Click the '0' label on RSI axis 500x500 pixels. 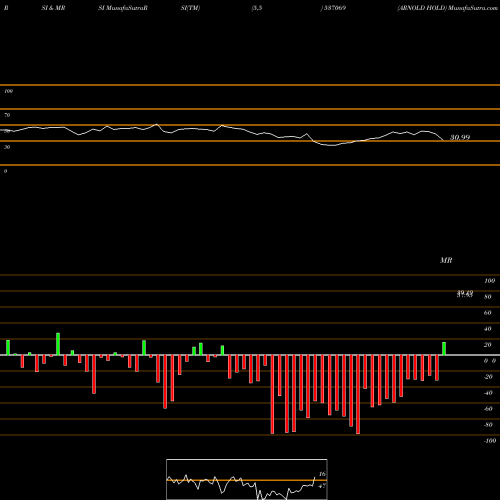click(5, 171)
